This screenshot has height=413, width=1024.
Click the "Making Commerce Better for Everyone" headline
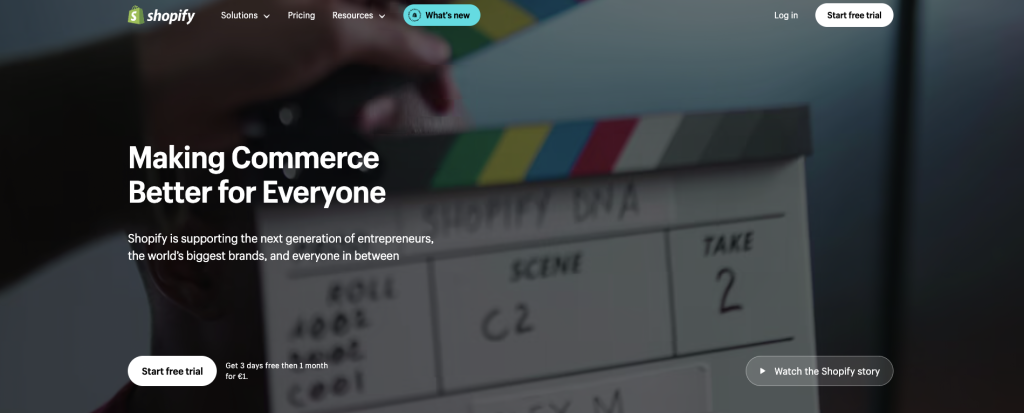point(257,175)
